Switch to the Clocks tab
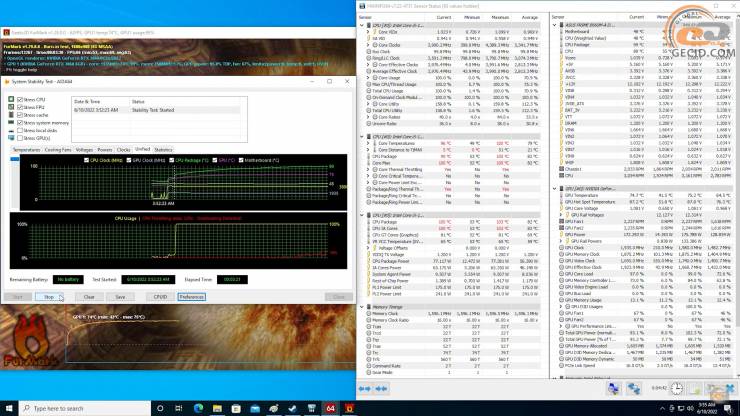The image size is (740, 416). click(x=123, y=149)
